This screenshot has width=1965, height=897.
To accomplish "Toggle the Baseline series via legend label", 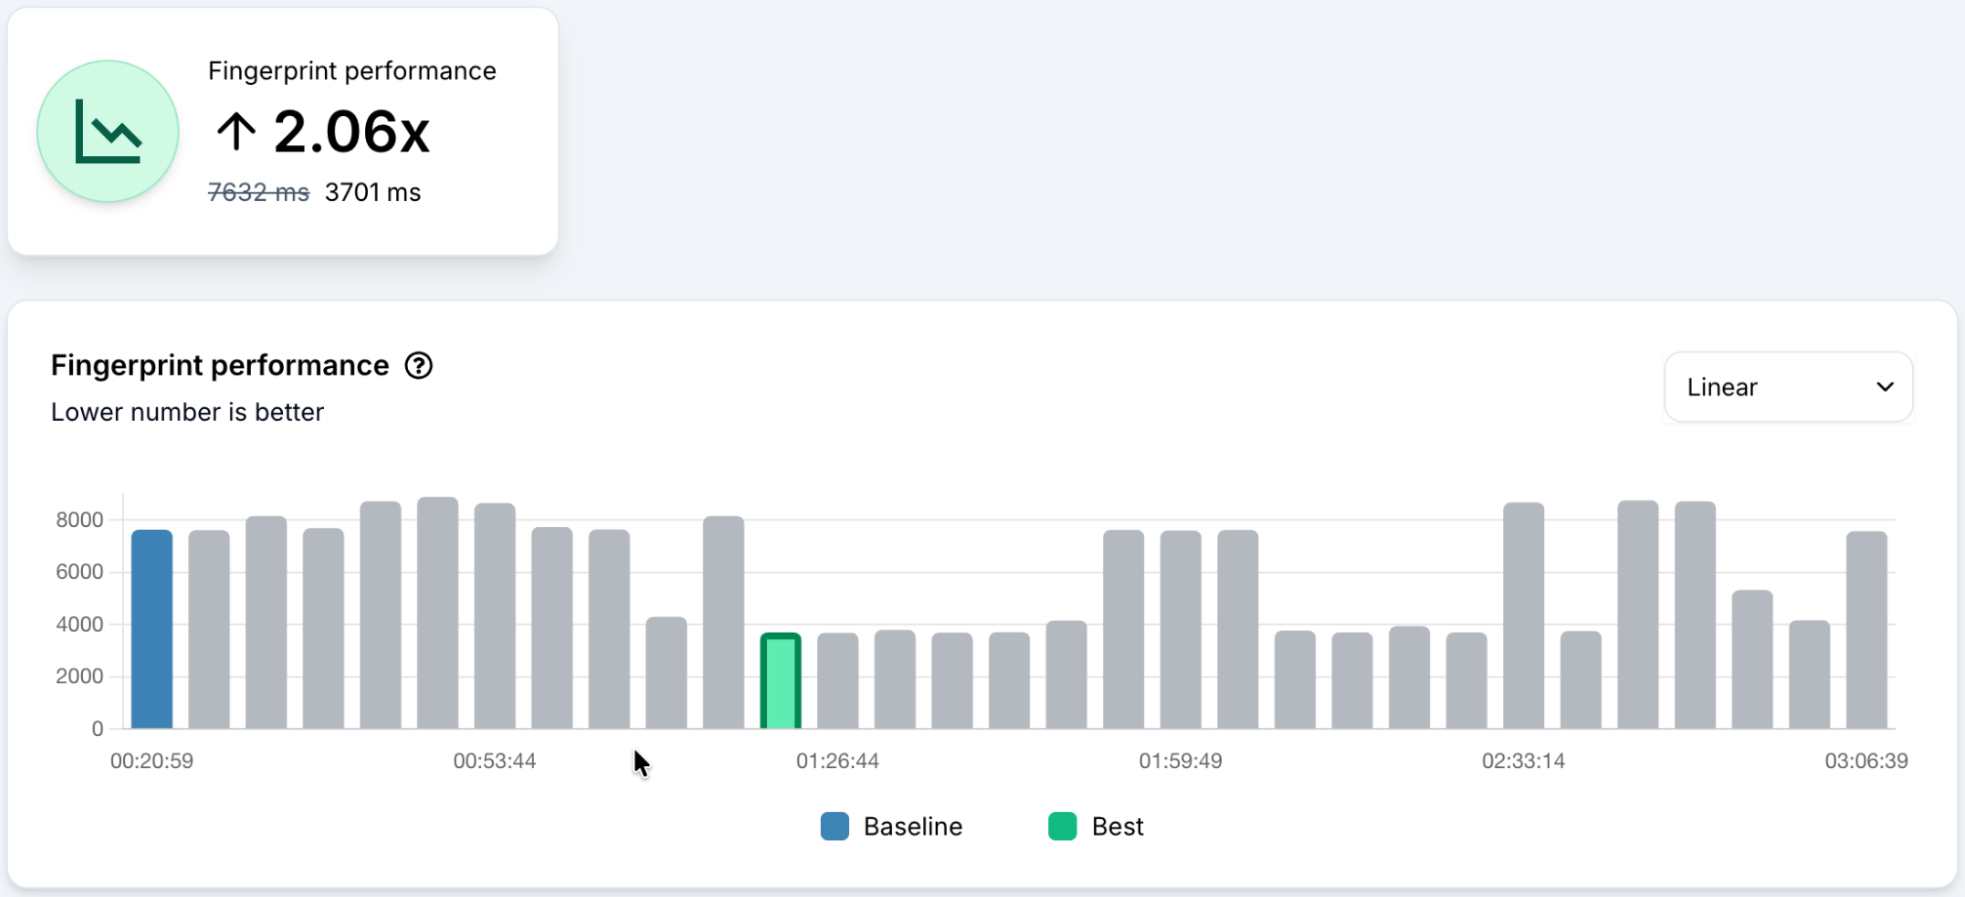I will (x=912, y=826).
